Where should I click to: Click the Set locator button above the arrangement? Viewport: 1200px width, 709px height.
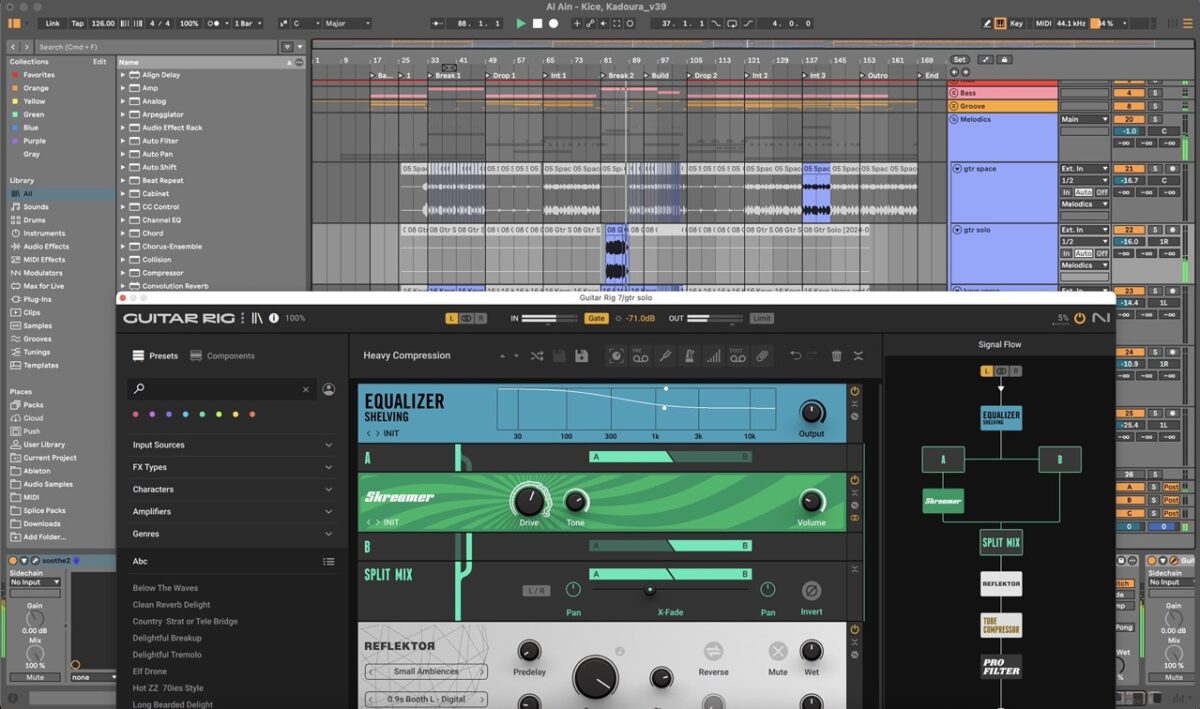(x=957, y=59)
